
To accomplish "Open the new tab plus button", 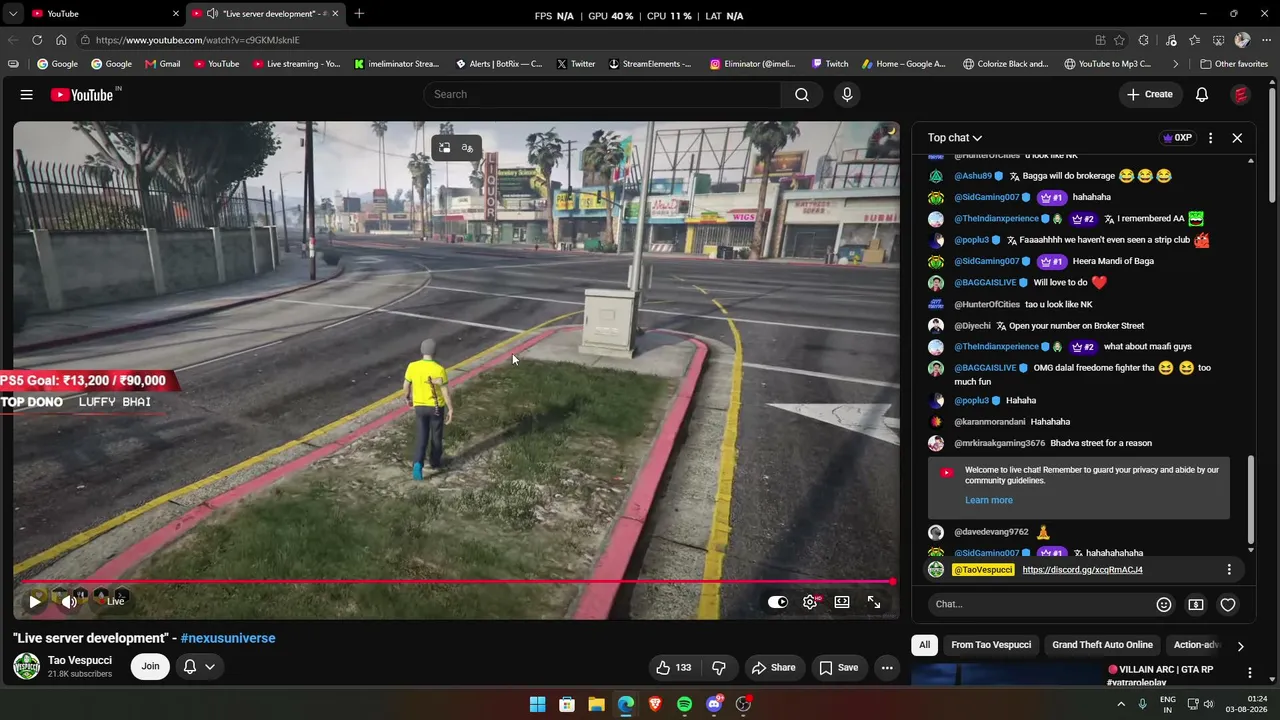I will point(359,14).
